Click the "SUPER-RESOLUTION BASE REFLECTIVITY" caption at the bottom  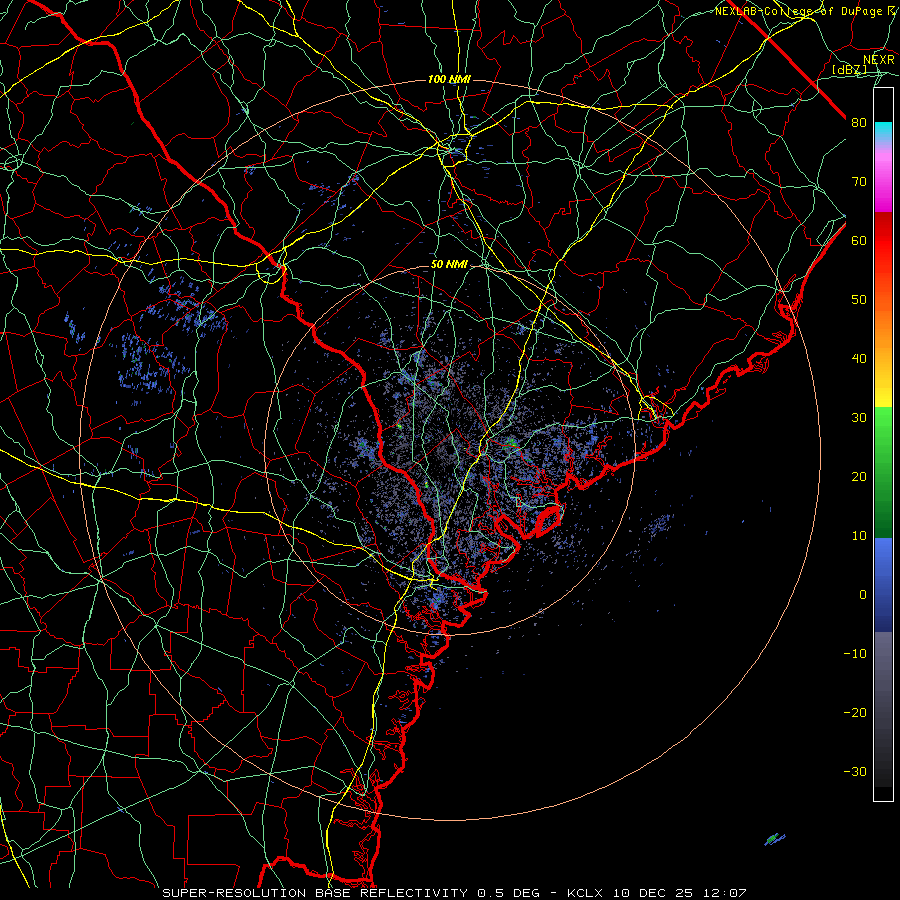pos(313,893)
